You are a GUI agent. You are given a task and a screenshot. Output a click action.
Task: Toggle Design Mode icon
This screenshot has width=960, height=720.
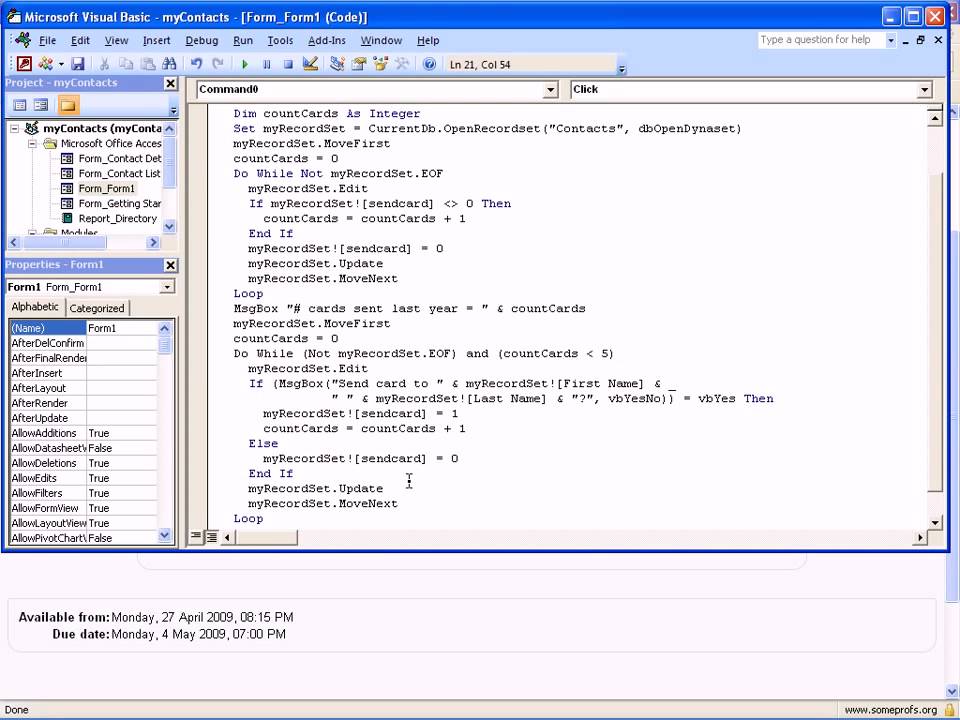[310, 64]
